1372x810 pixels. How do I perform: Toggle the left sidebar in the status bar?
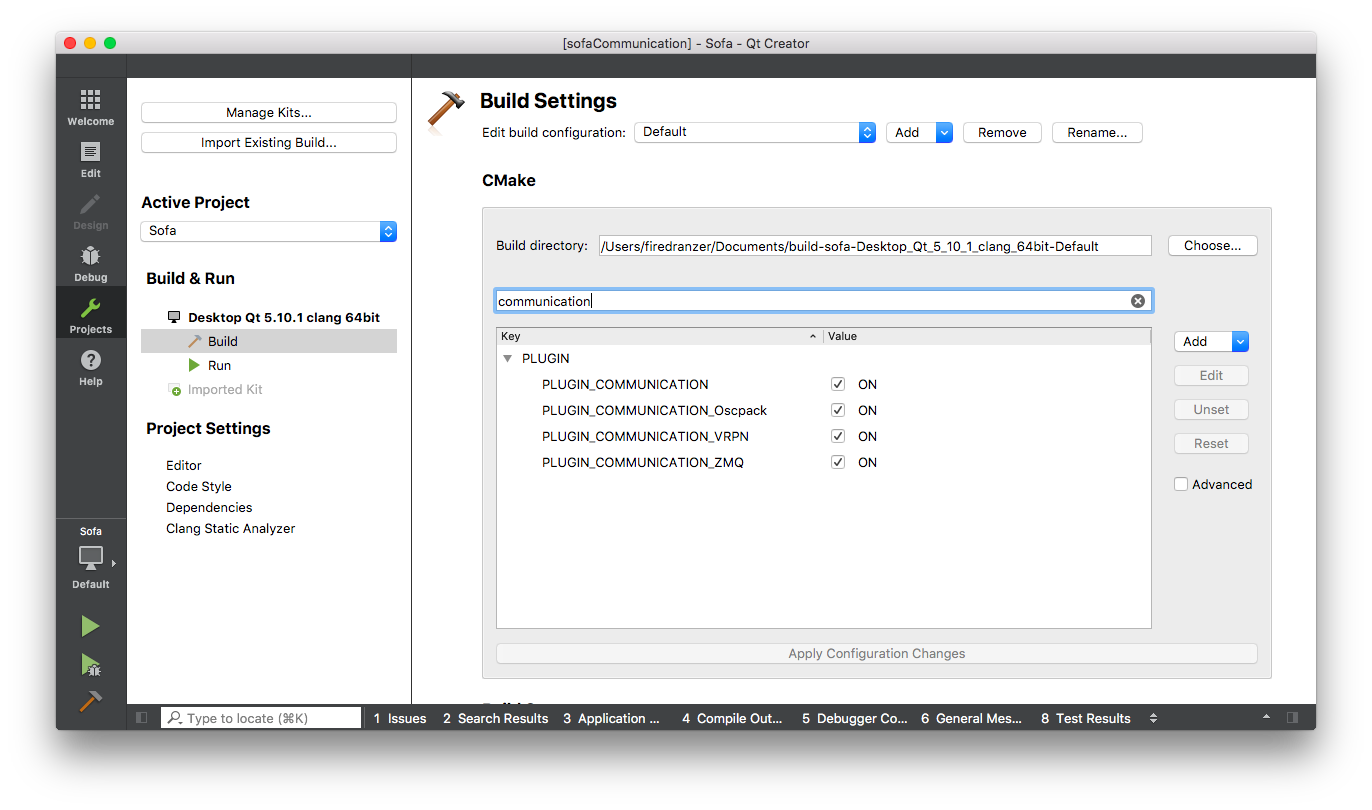pyautogui.click(x=141, y=718)
